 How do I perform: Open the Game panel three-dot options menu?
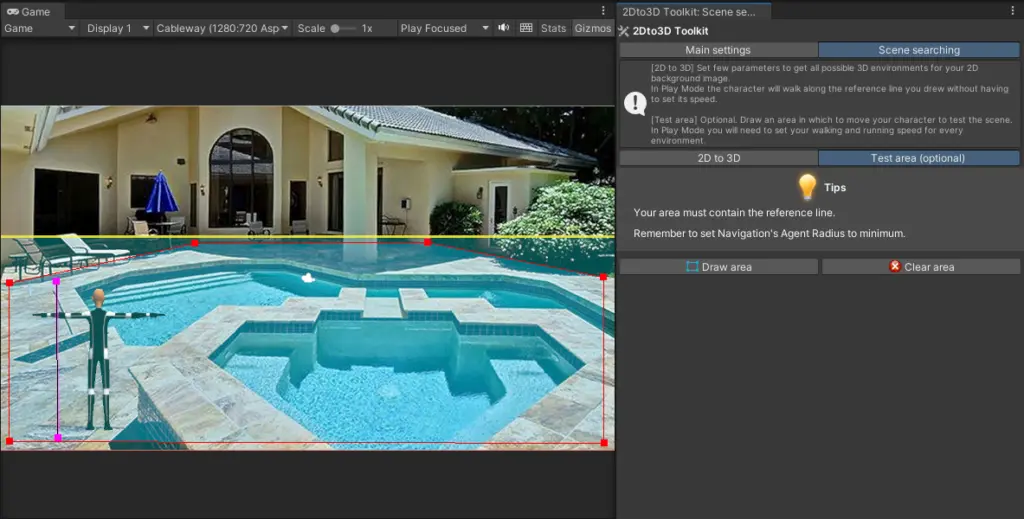pyautogui.click(x=603, y=11)
